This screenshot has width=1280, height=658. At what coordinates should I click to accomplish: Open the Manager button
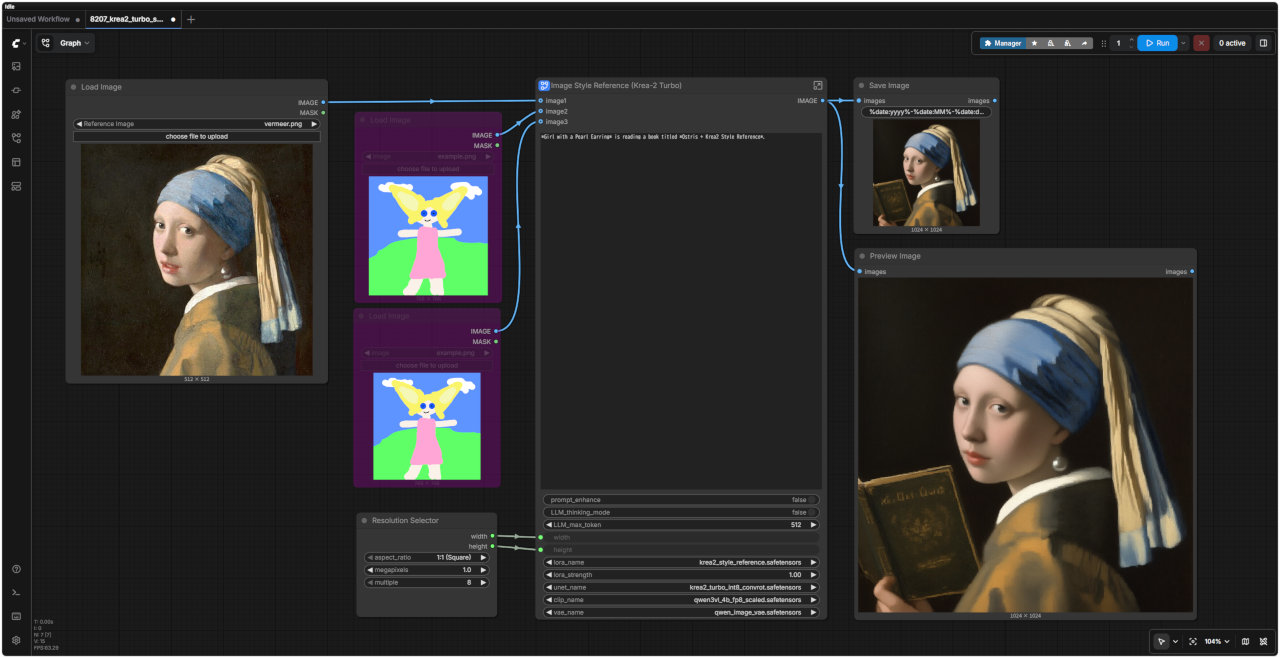pos(1002,43)
